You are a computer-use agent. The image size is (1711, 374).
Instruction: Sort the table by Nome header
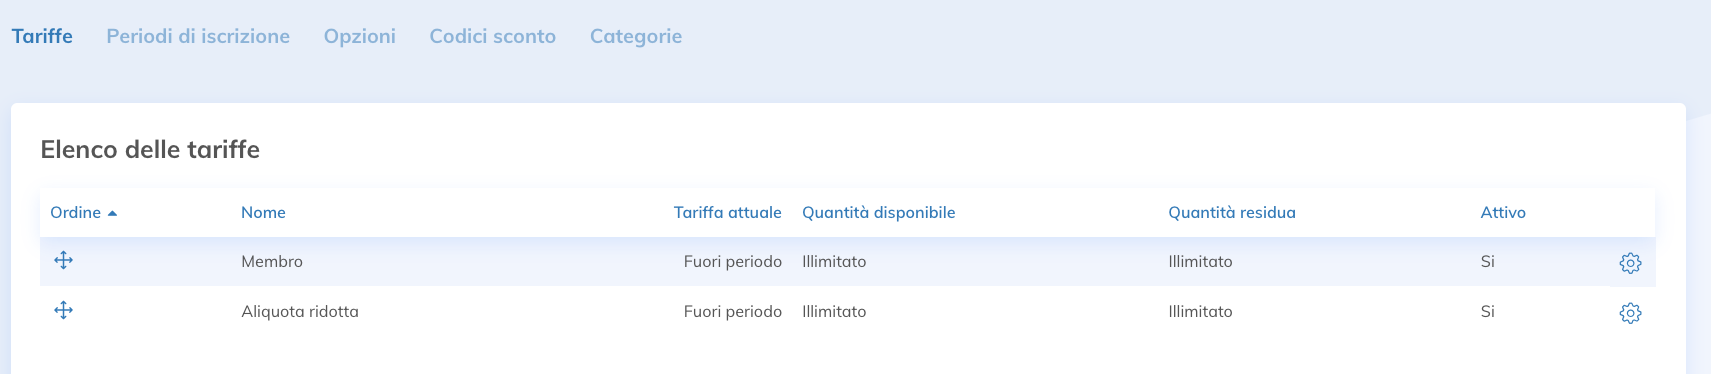[263, 212]
